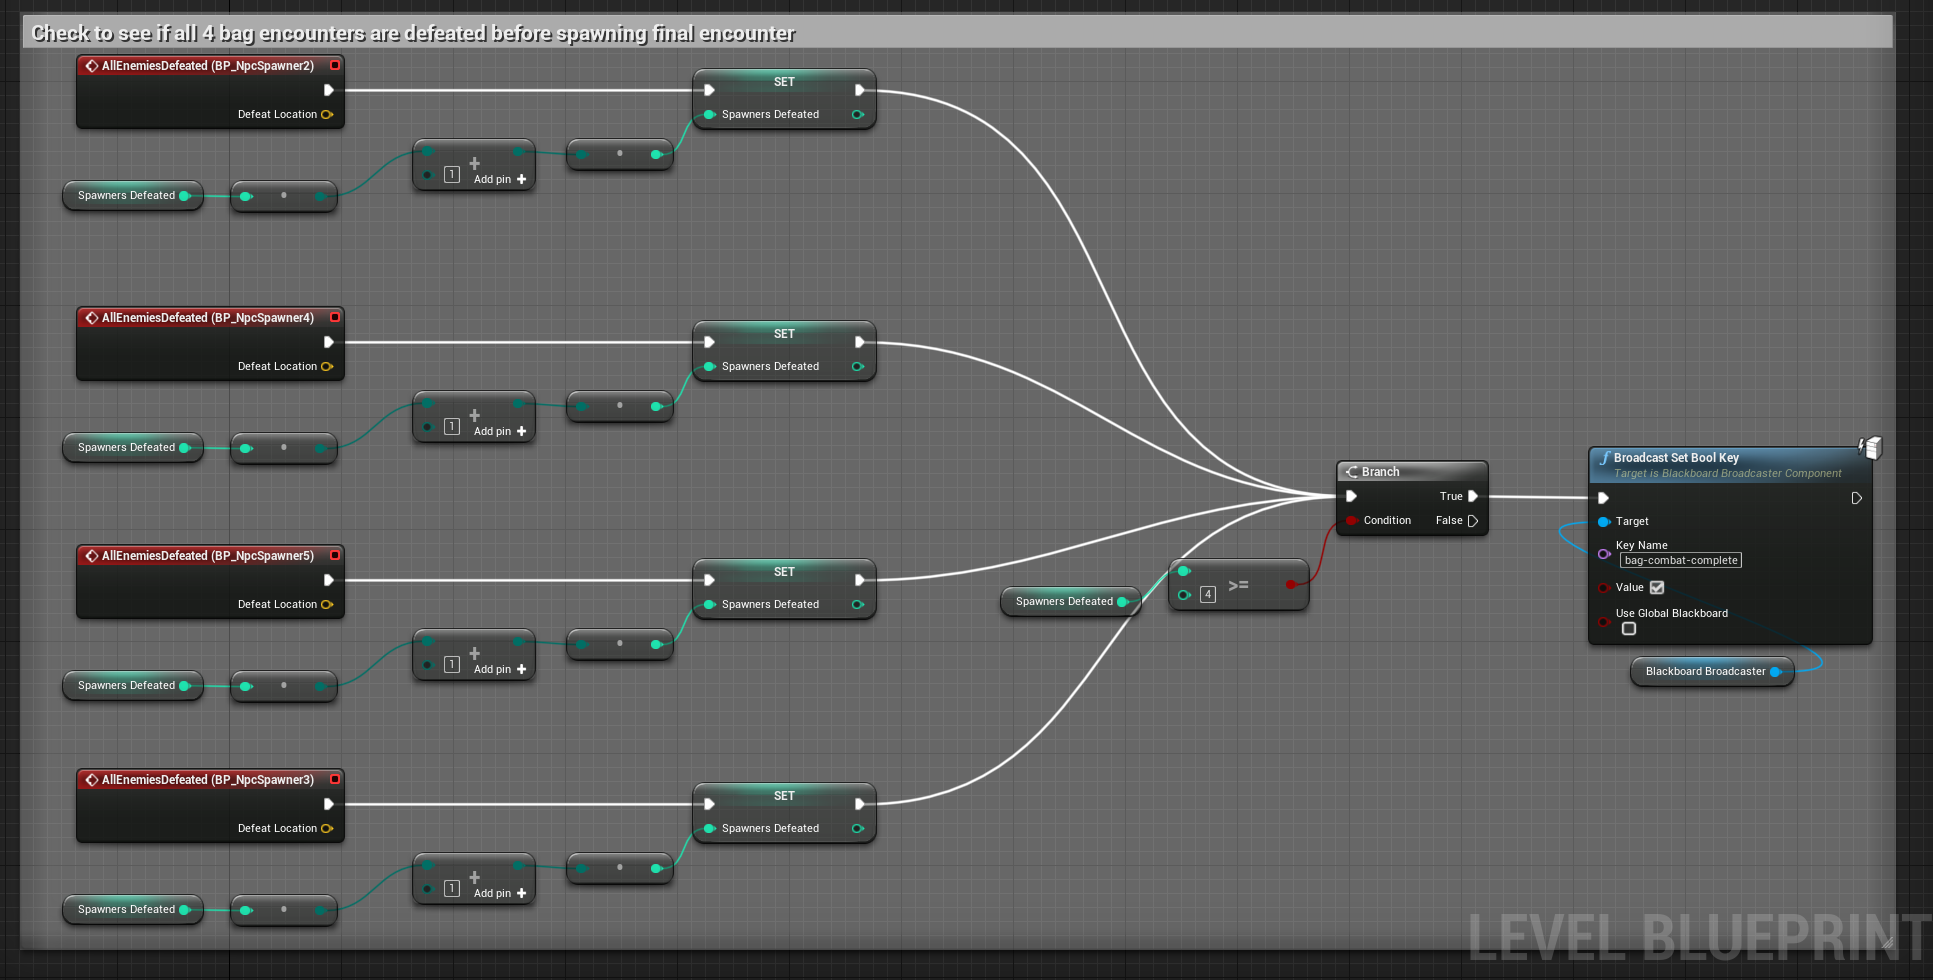Click the integer 4 input on the comparison node
1933x980 pixels.
(x=1207, y=594)
